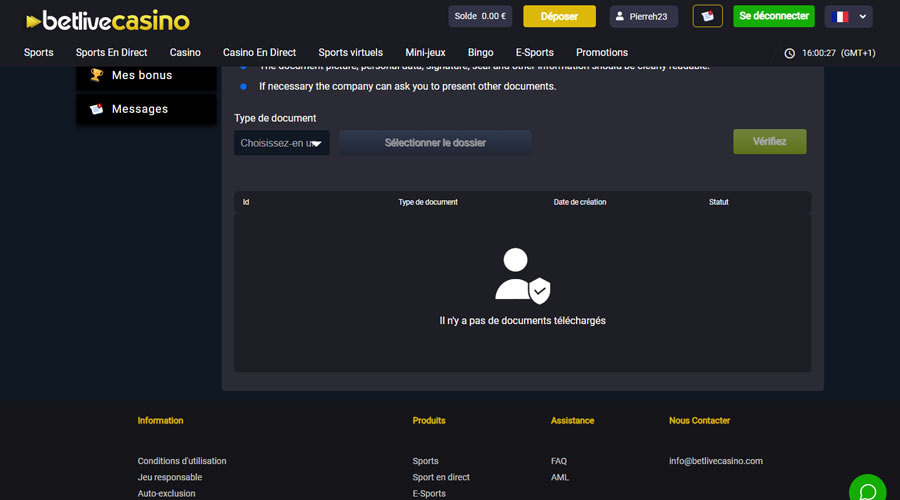Expand the language selector chevron
900x500 pixels.
click(x=862, y=17)
